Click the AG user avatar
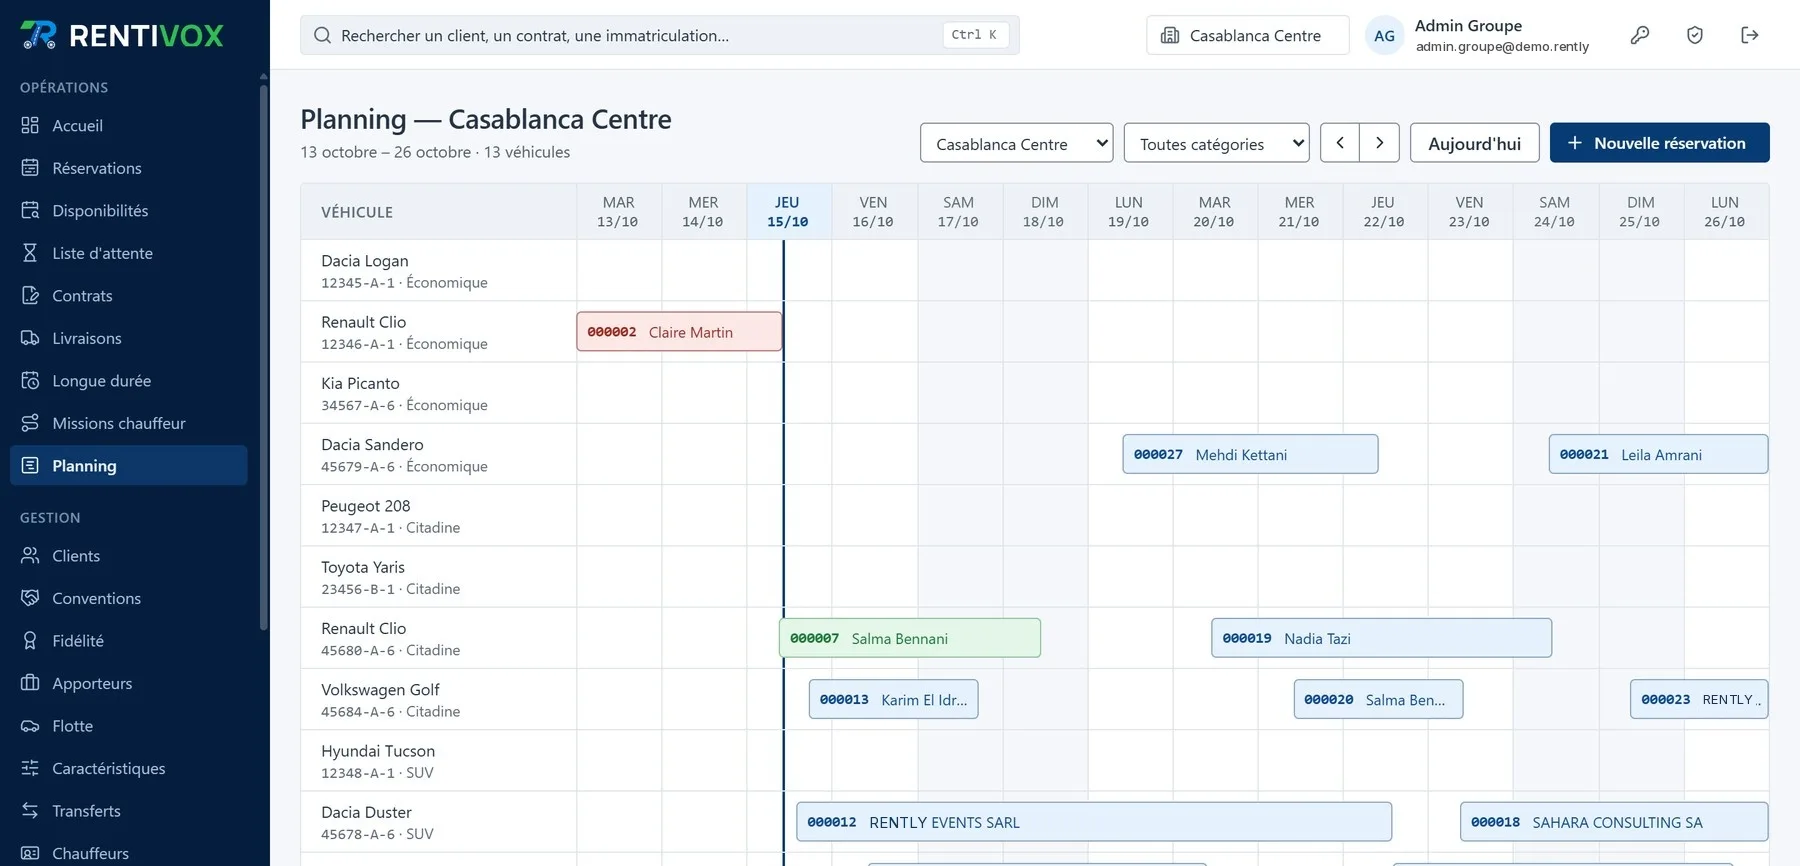Screen dimensions: 1800x866 (1384, 36)
